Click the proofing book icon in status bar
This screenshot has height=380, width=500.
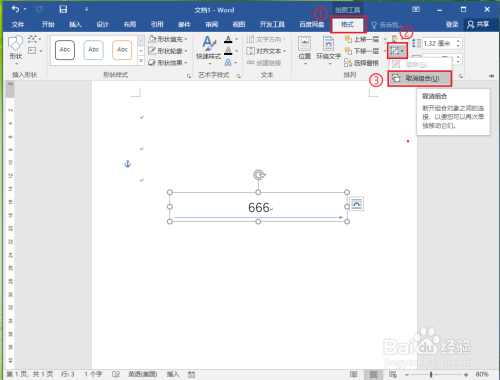[x=116, y=374]
